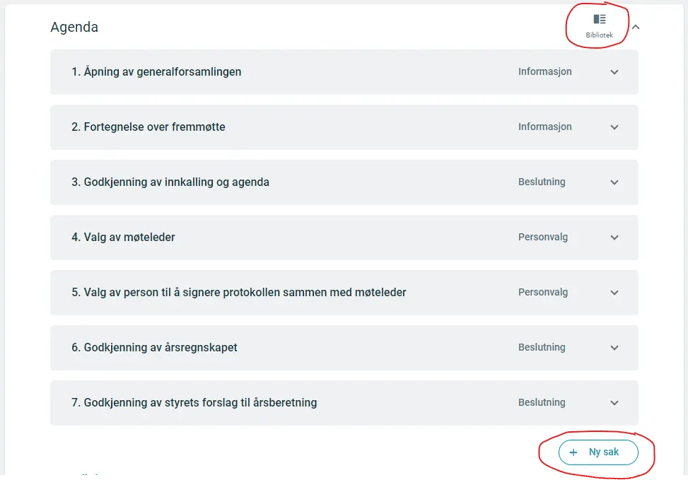Open the Bibliotek library icon
Screen dimensions: 688x480
pos(599,25)
